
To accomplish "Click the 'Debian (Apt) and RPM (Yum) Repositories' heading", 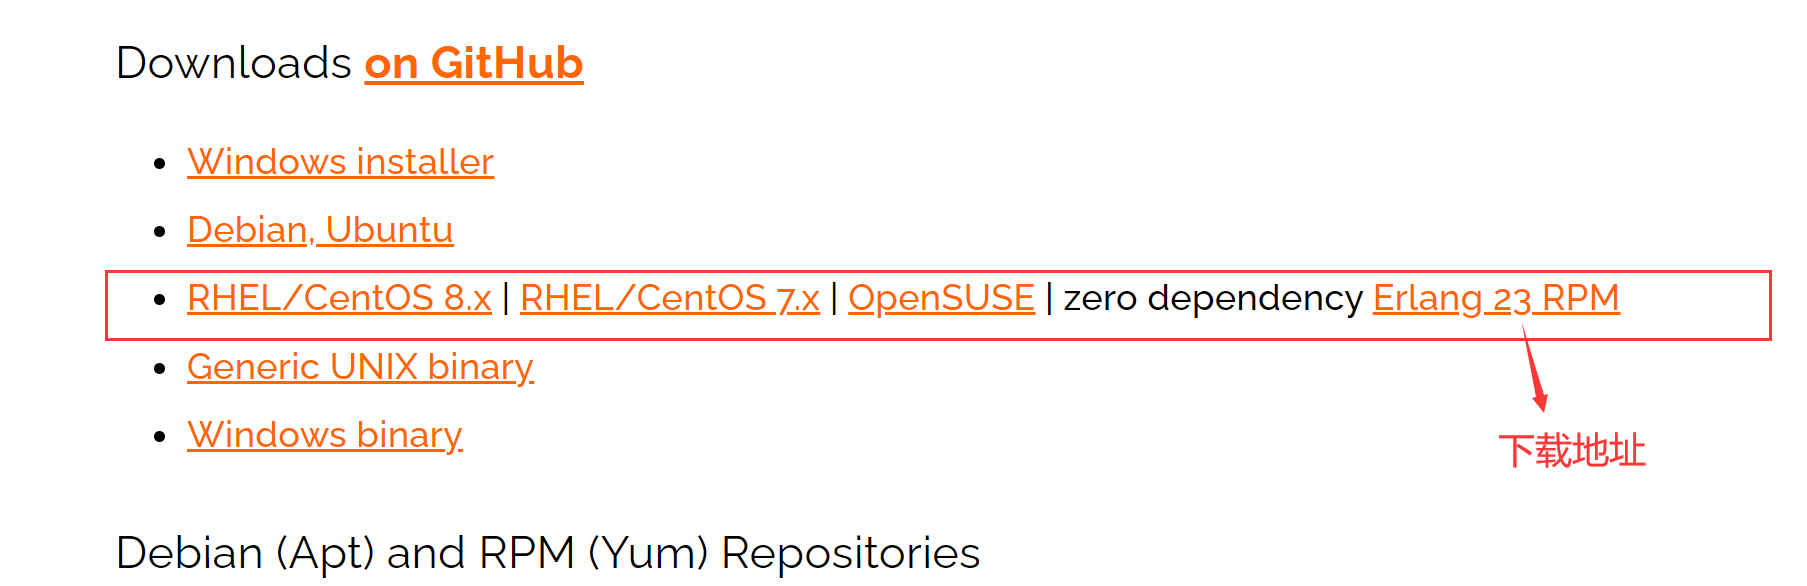I will tap(548, 553).
